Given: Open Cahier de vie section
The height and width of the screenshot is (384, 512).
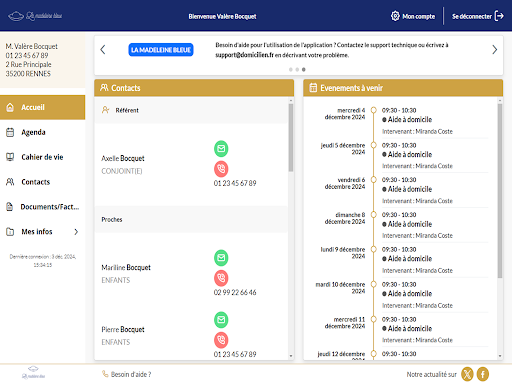Looking at the screenshot, I should 43,157.
